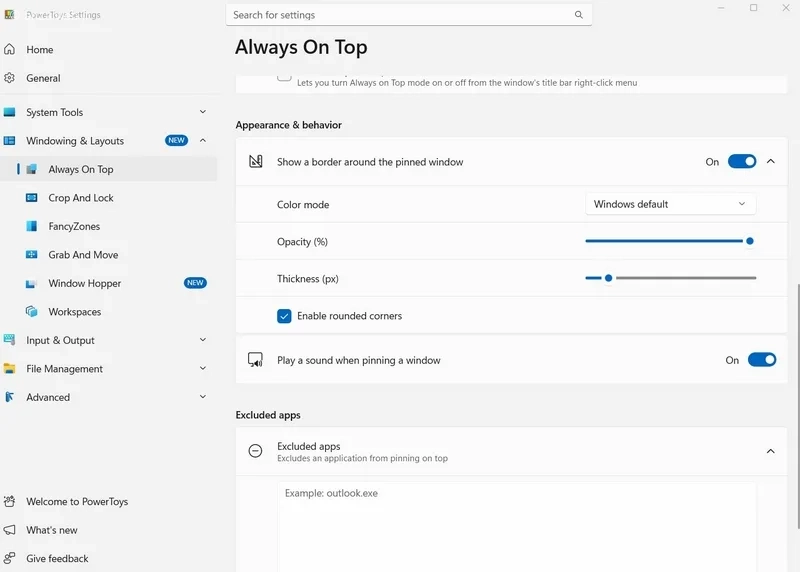800x572 pixels.
Task: Click the Advanced section icon
Action: 9,396
